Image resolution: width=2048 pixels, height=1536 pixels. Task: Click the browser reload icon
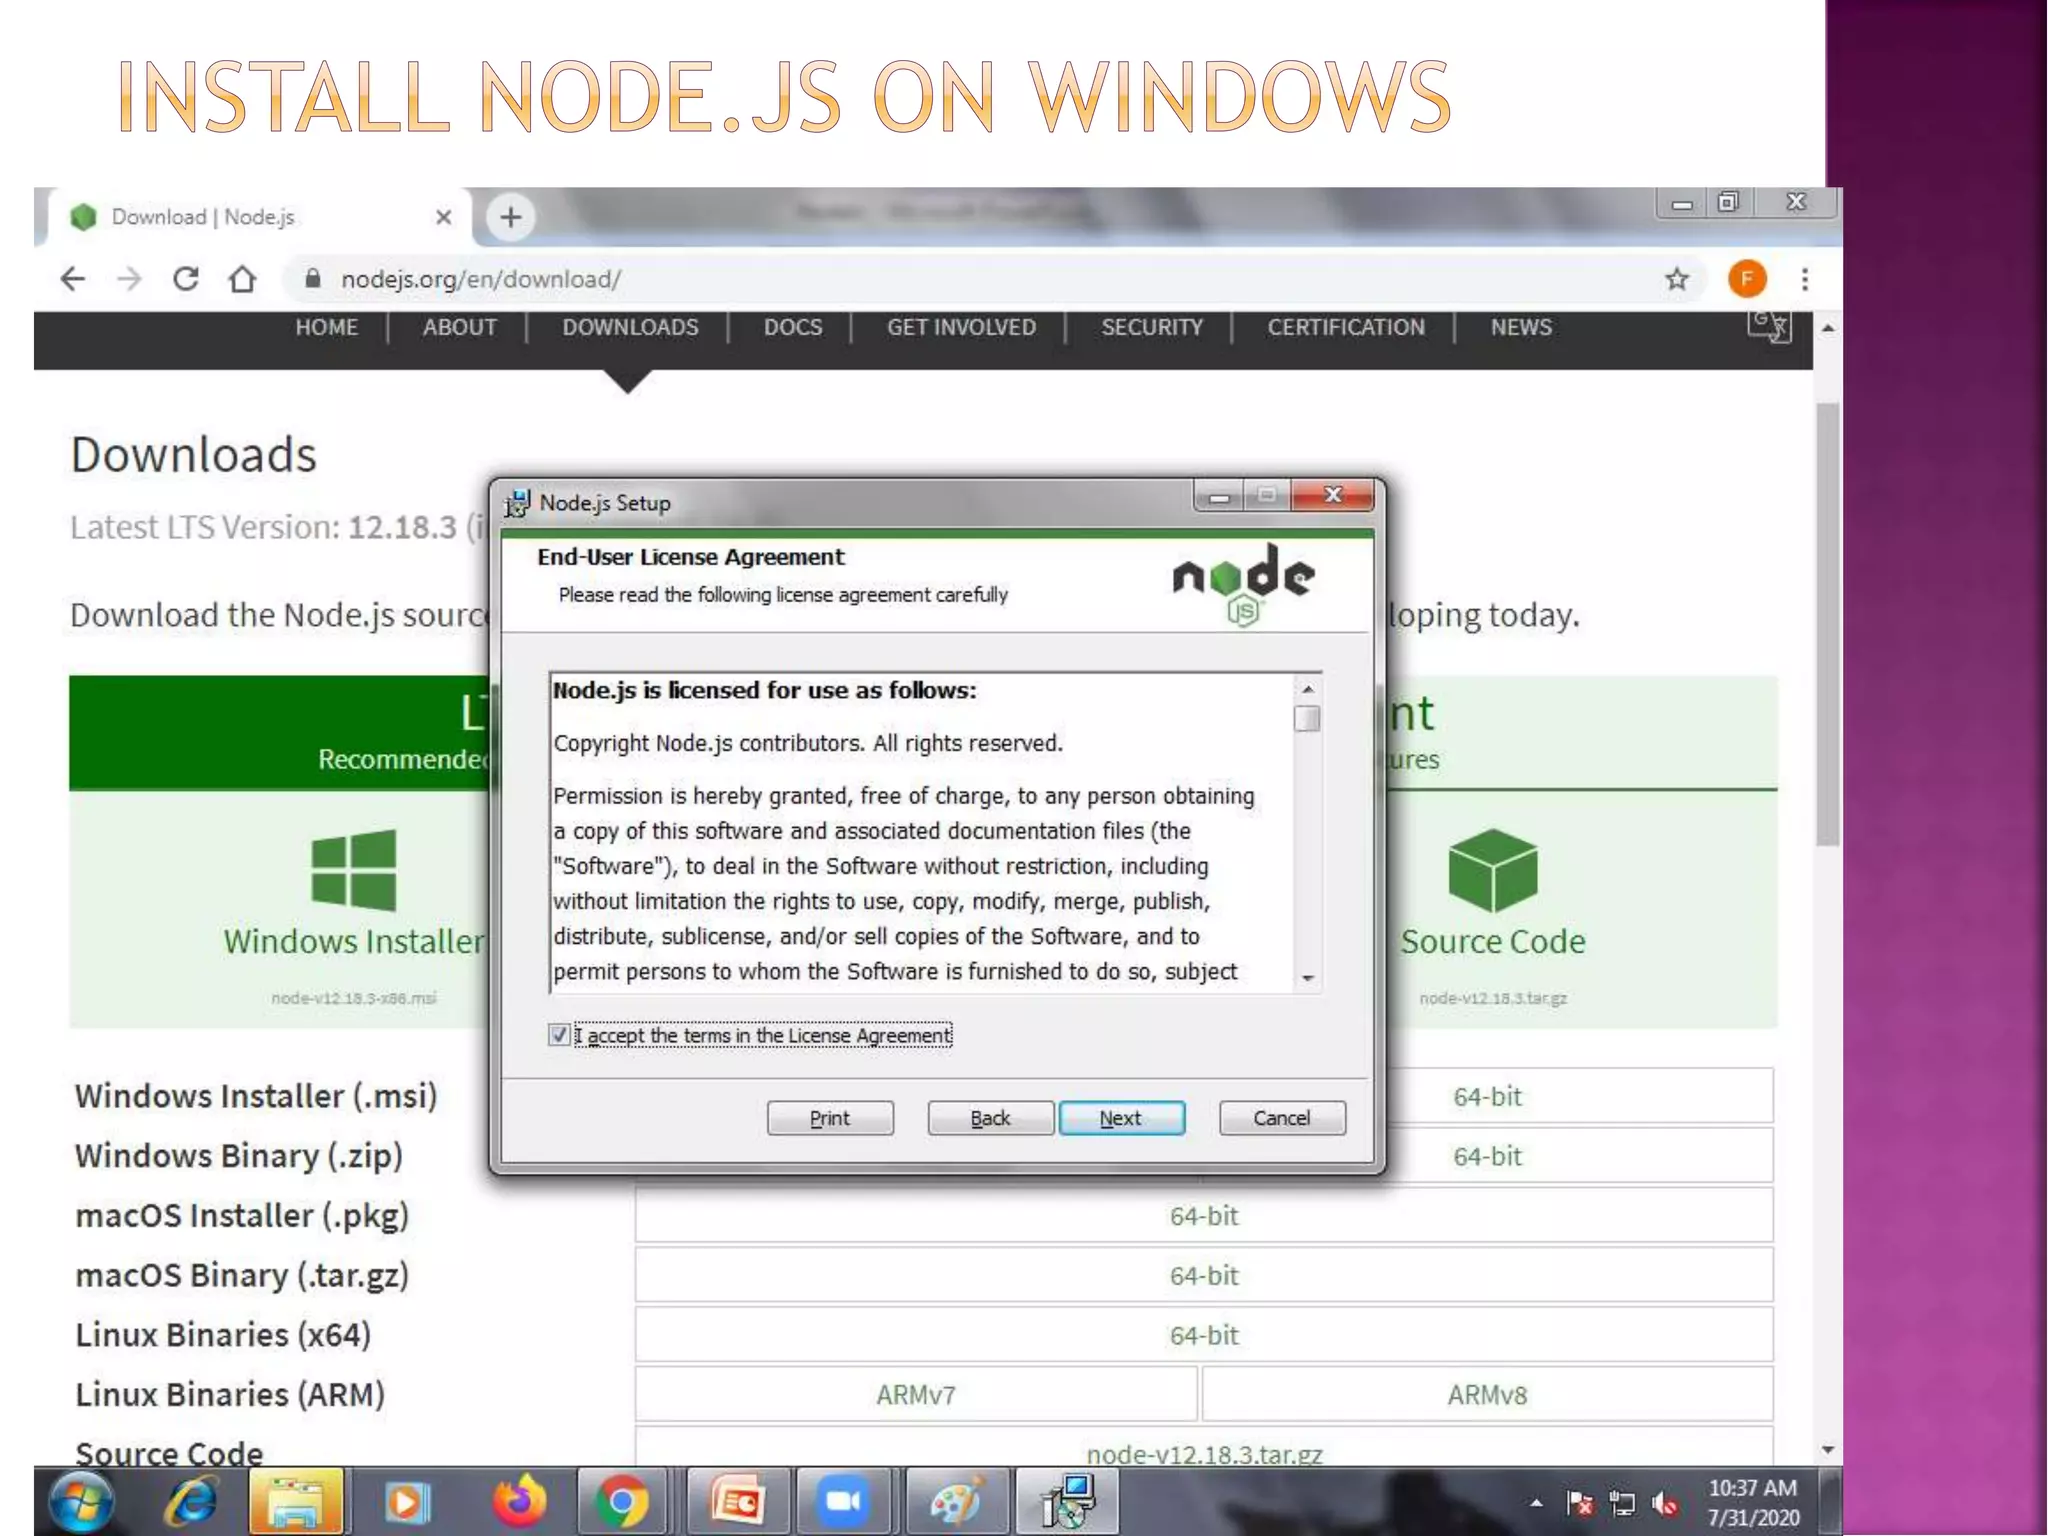click(x=186, y=279)
